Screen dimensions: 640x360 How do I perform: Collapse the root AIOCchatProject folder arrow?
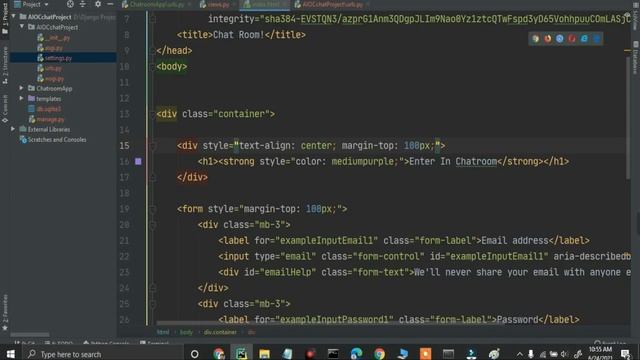pos(14,17)
